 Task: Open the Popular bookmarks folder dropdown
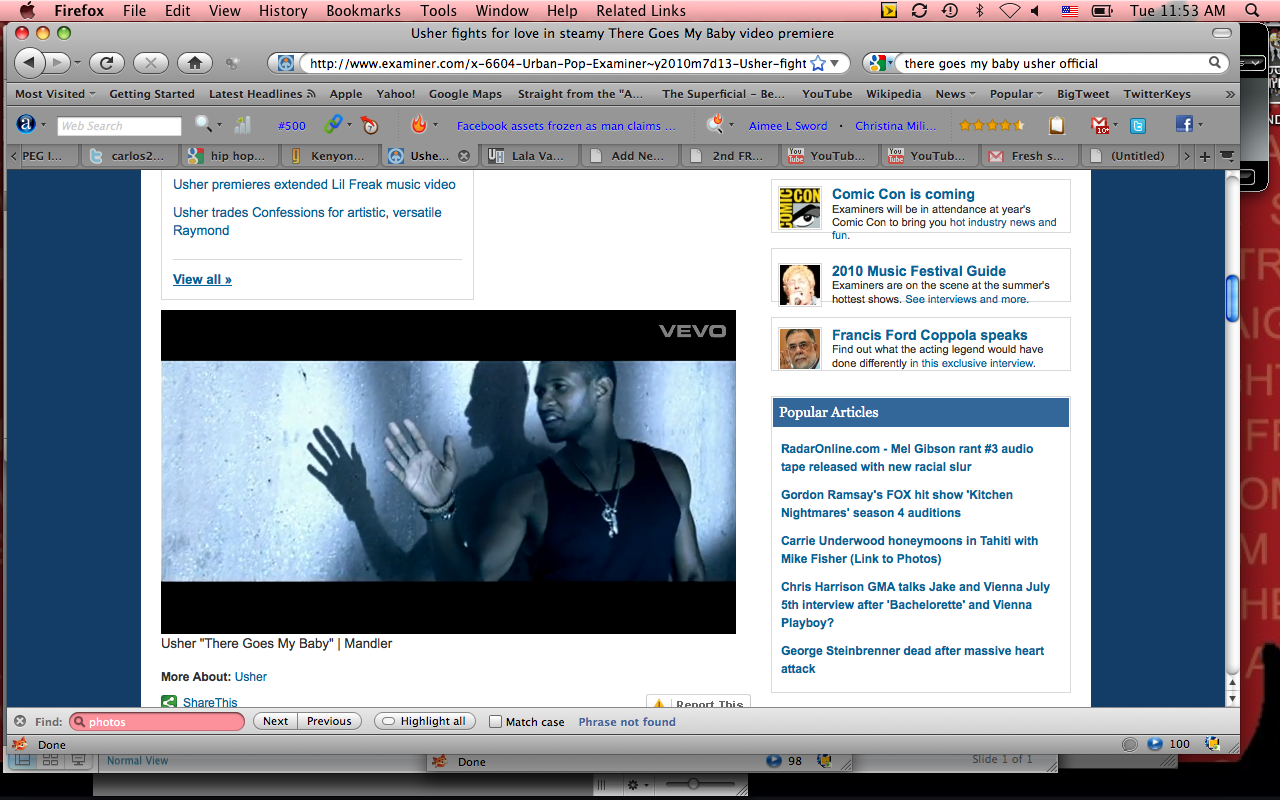1015,94
